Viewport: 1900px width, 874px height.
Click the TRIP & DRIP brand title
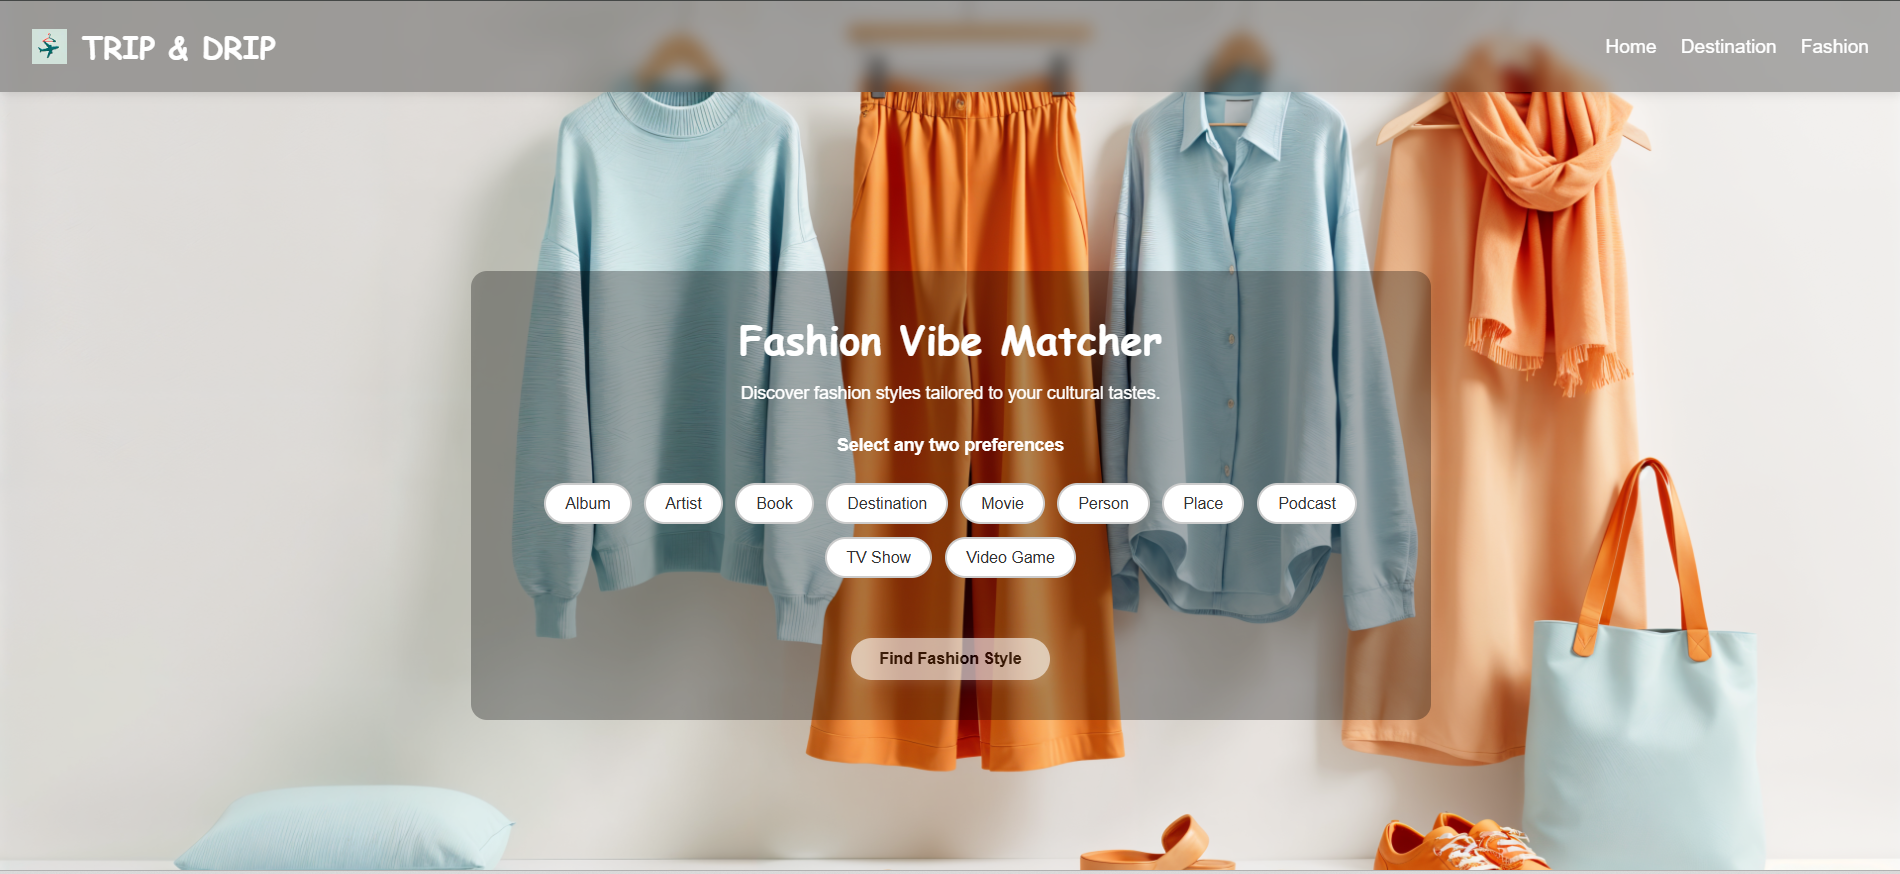click(x=179, y=48)
